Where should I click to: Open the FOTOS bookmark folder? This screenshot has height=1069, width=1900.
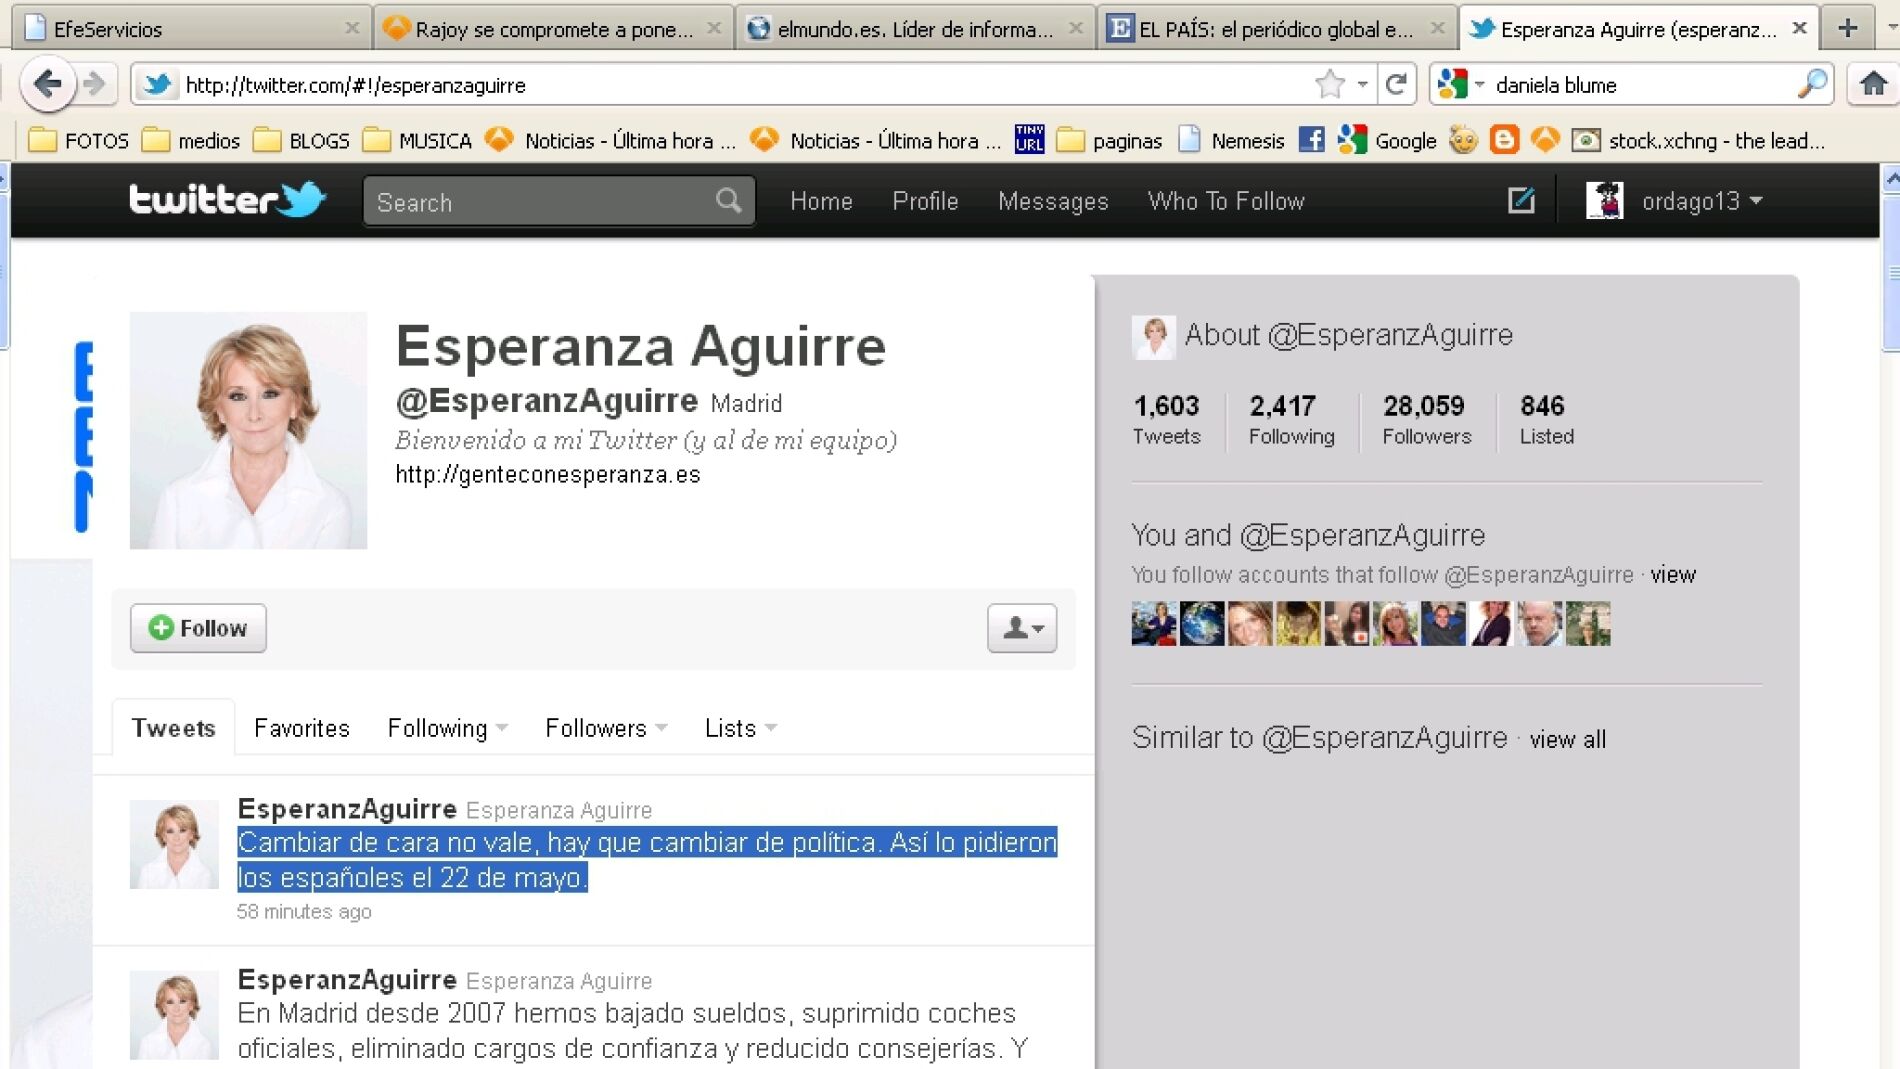pos(78,140)
